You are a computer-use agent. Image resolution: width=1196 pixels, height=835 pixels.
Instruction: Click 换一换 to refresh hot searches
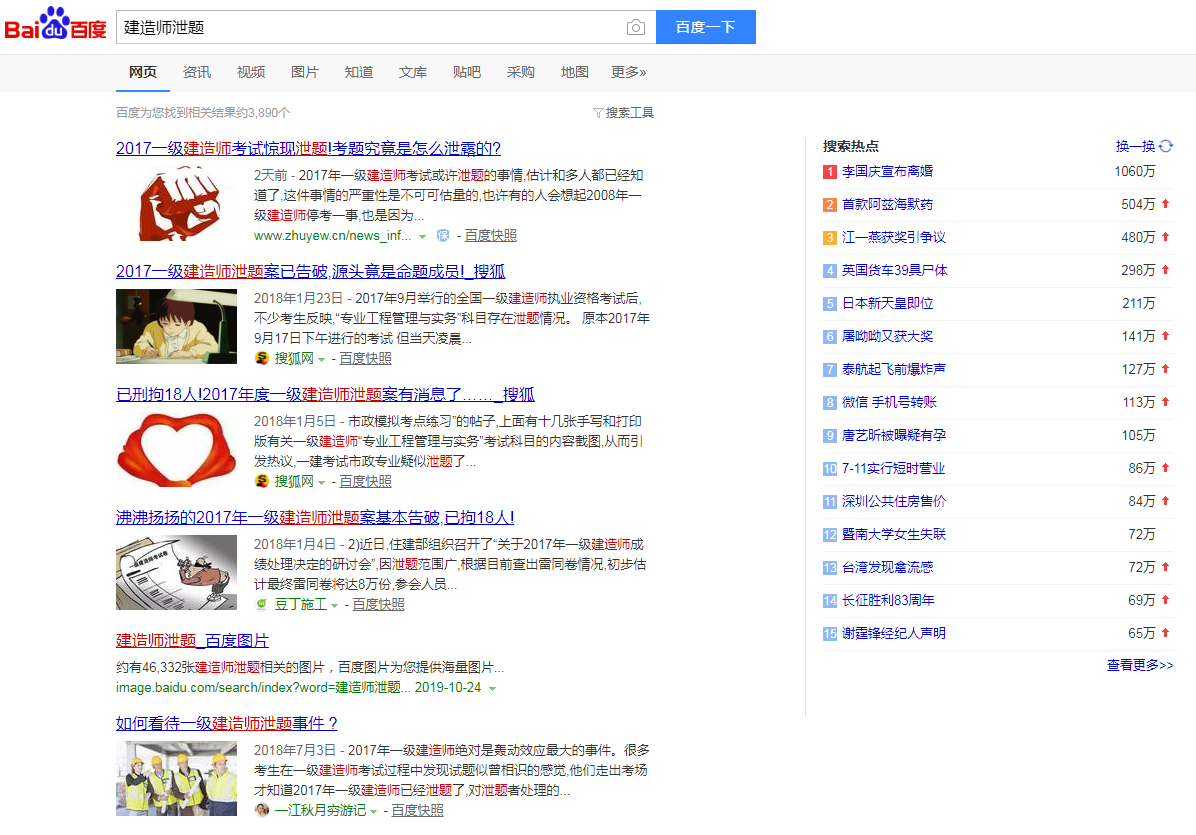pyautogui.click(x=1136, y=146)
